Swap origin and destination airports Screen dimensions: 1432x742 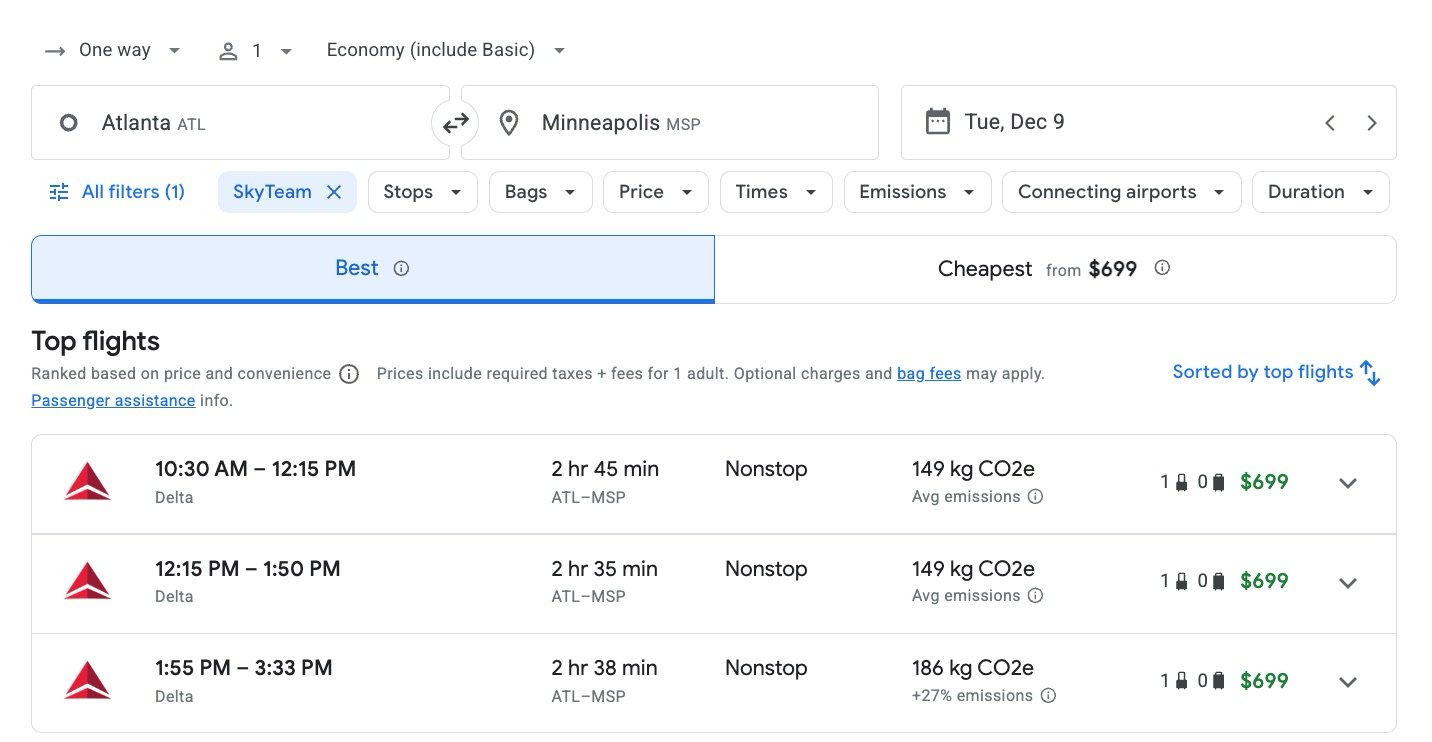coord(455,123)
